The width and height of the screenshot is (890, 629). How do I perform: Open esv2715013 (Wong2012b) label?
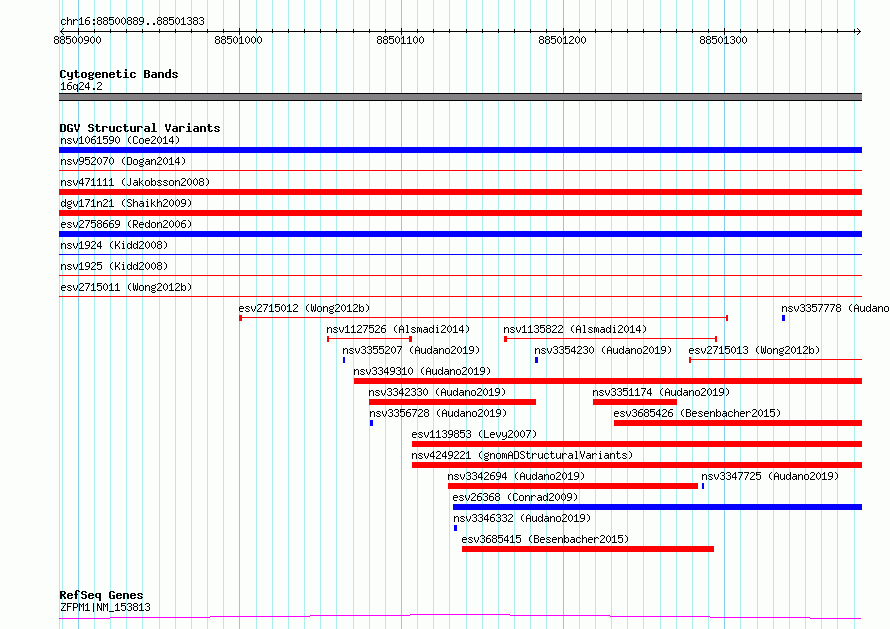click(754, 350)
